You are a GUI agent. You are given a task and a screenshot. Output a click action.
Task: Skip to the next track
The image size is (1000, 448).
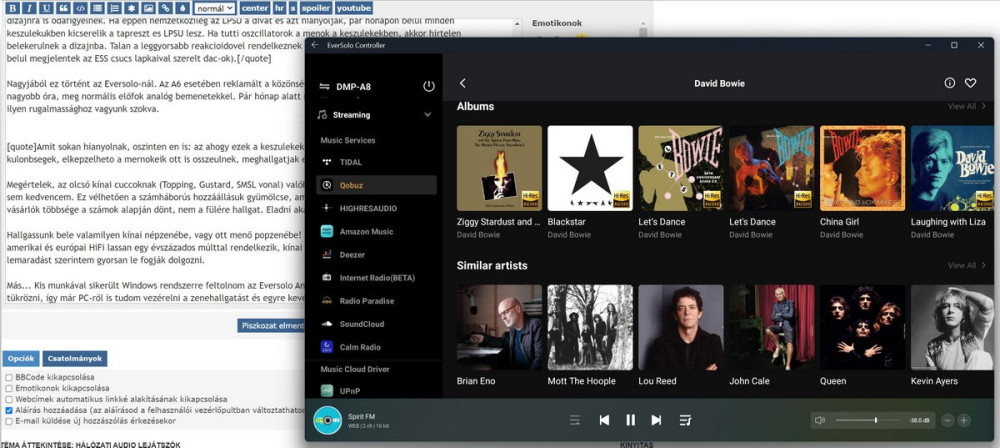coord(656,420)
